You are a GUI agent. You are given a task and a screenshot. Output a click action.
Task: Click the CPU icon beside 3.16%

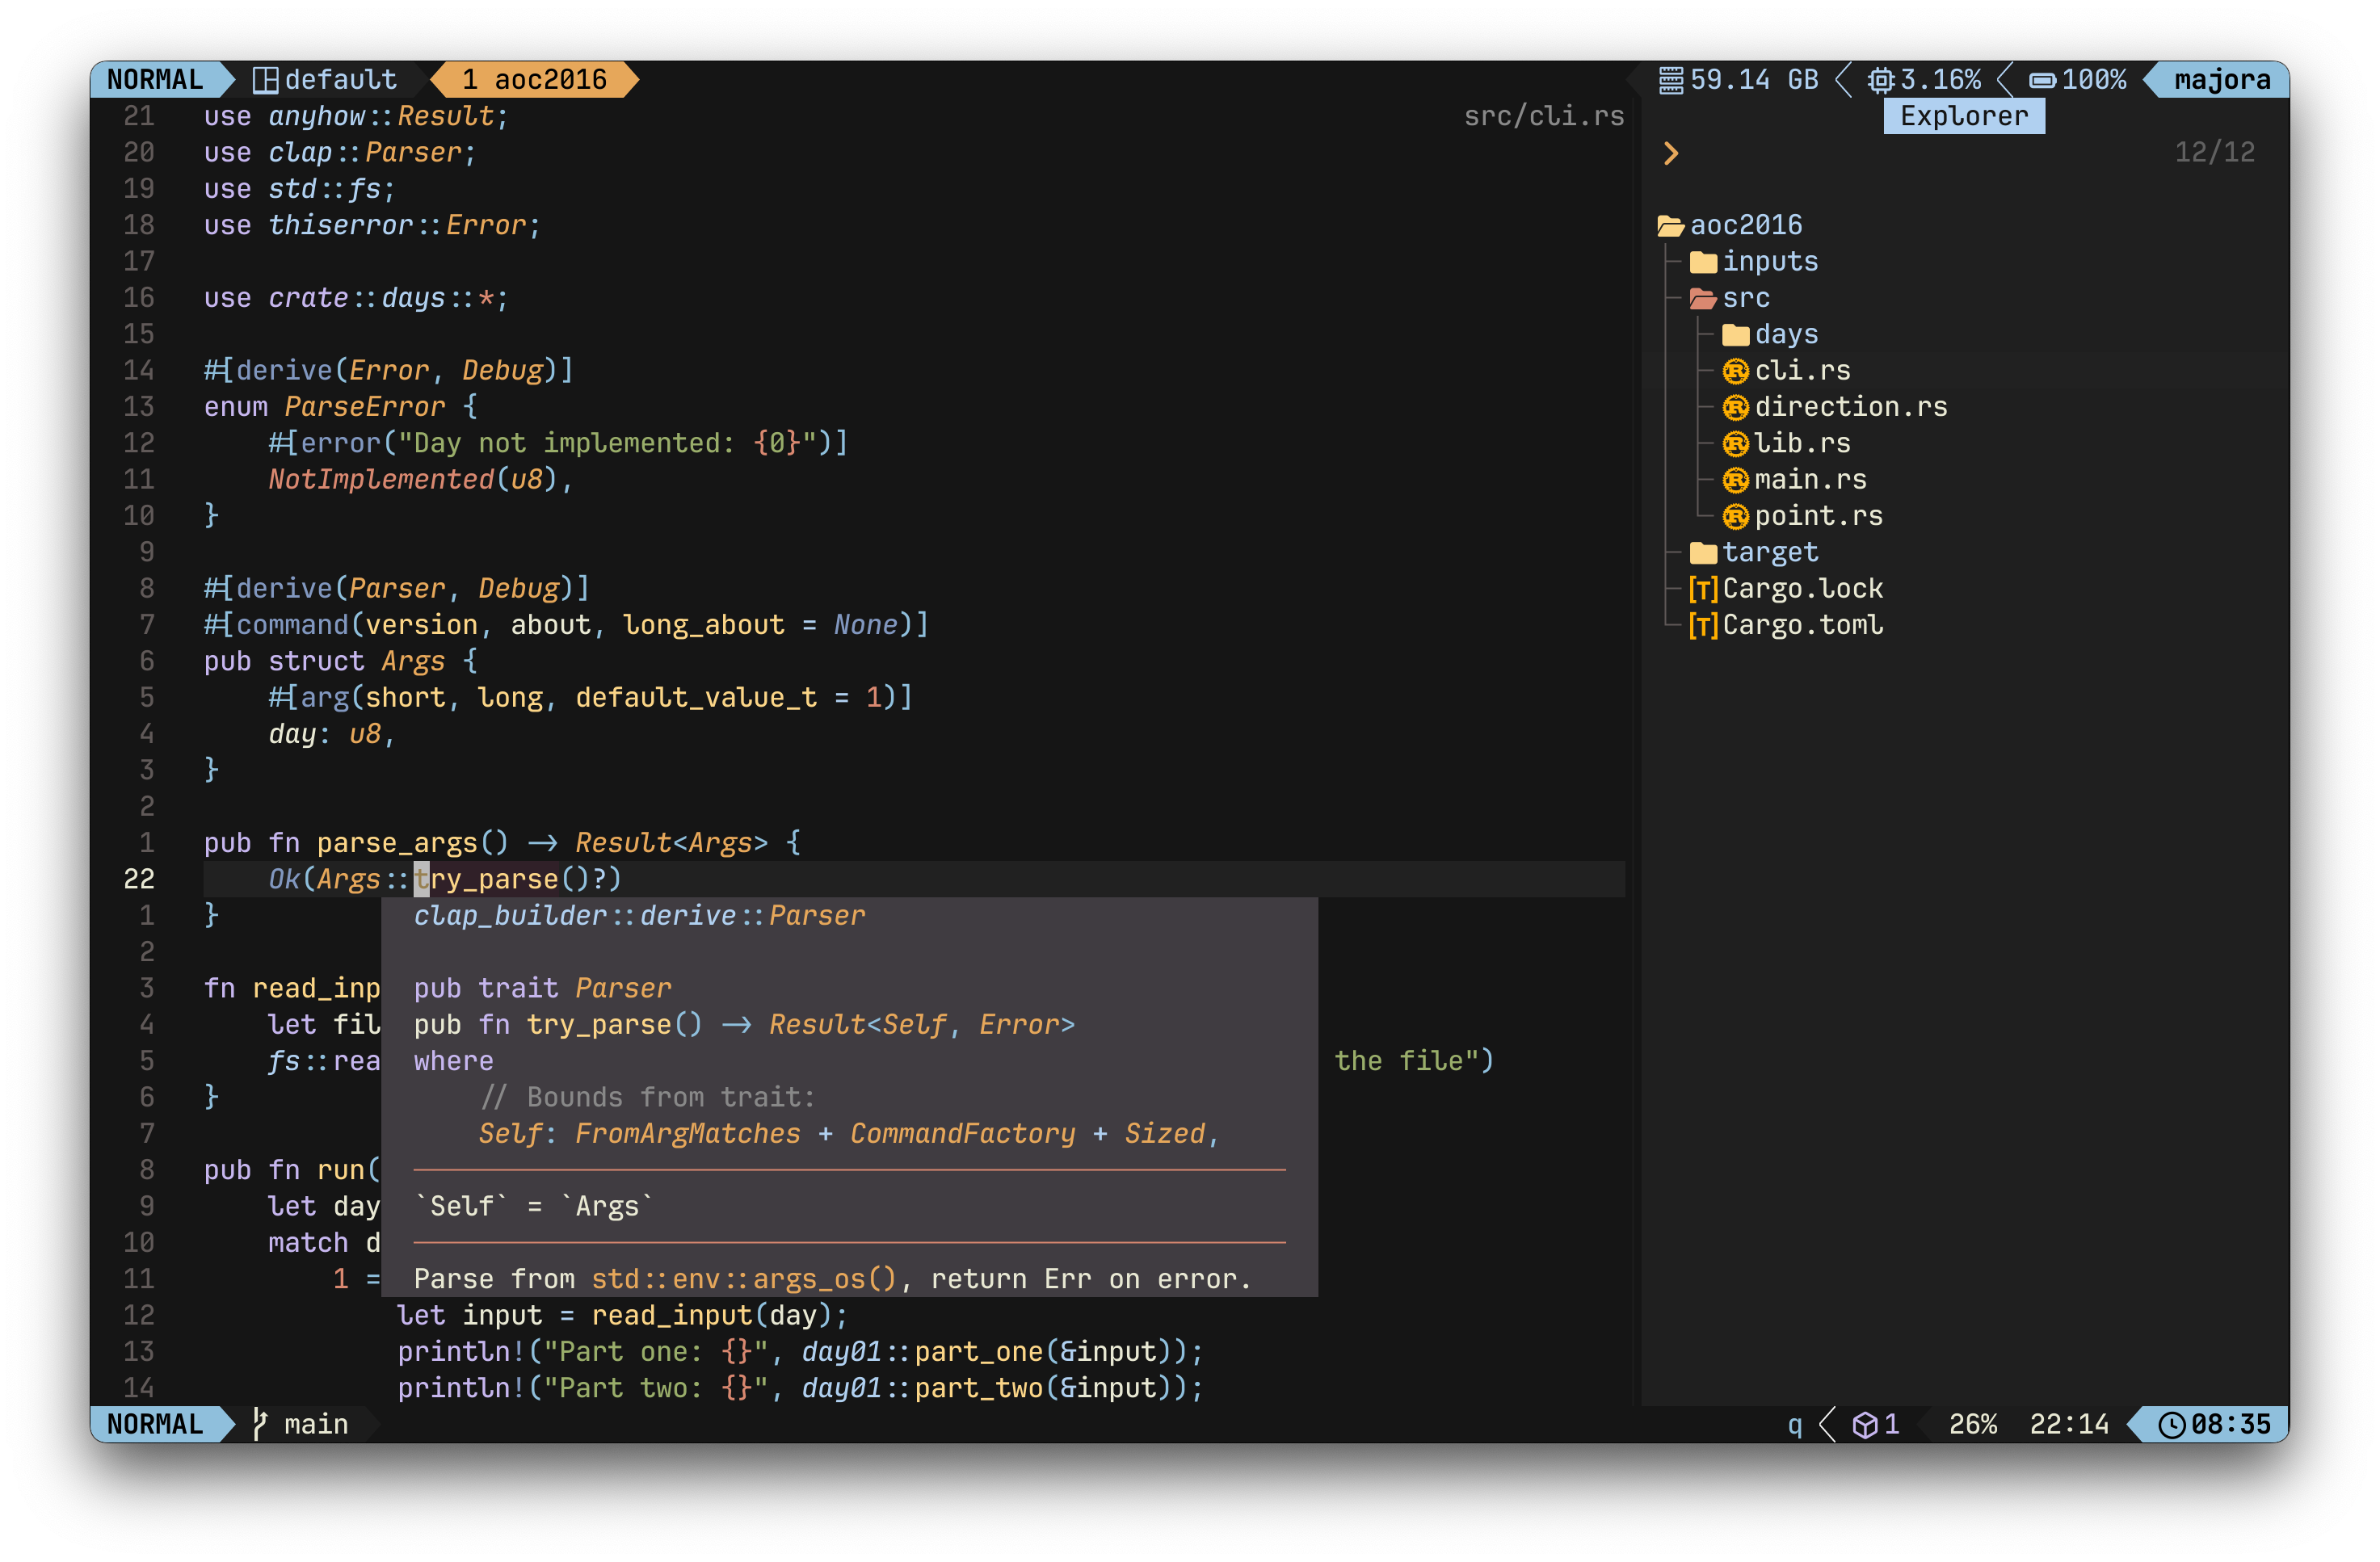point(1881,80)
